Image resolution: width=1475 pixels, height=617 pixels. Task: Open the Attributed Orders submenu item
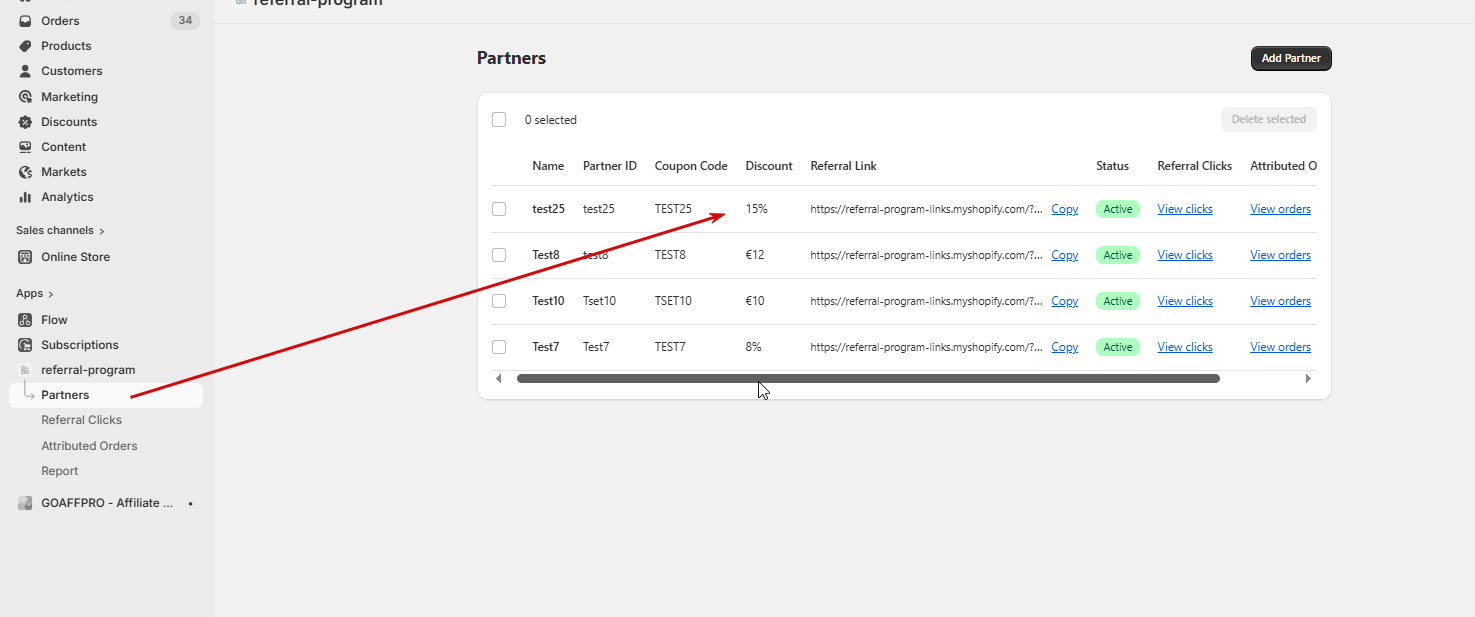pos(89,446)
